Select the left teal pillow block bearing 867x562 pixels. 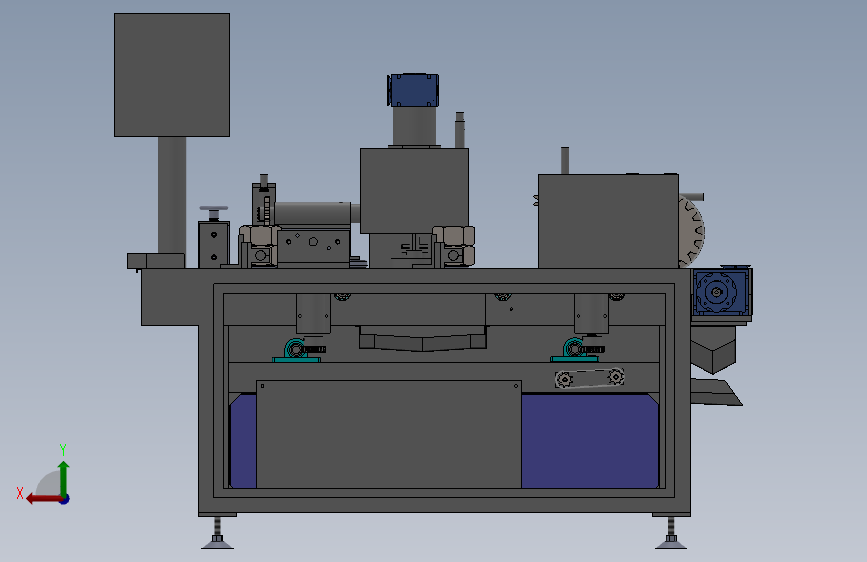tap(297, 351)
